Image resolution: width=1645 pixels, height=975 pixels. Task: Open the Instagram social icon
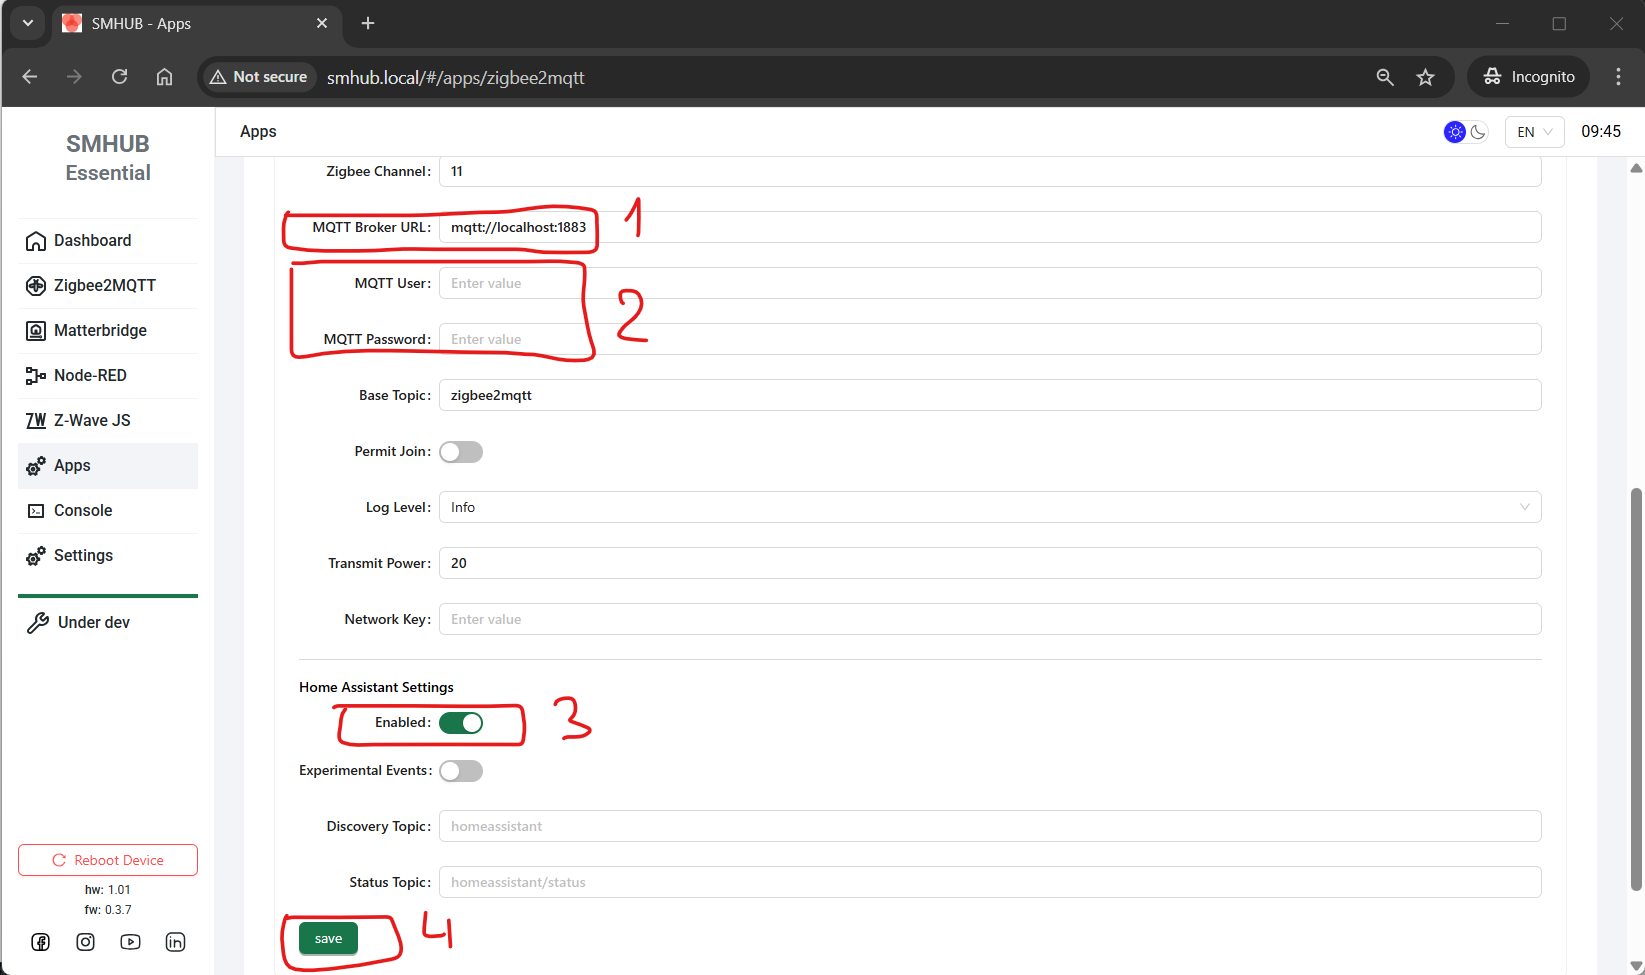point(86,942)
